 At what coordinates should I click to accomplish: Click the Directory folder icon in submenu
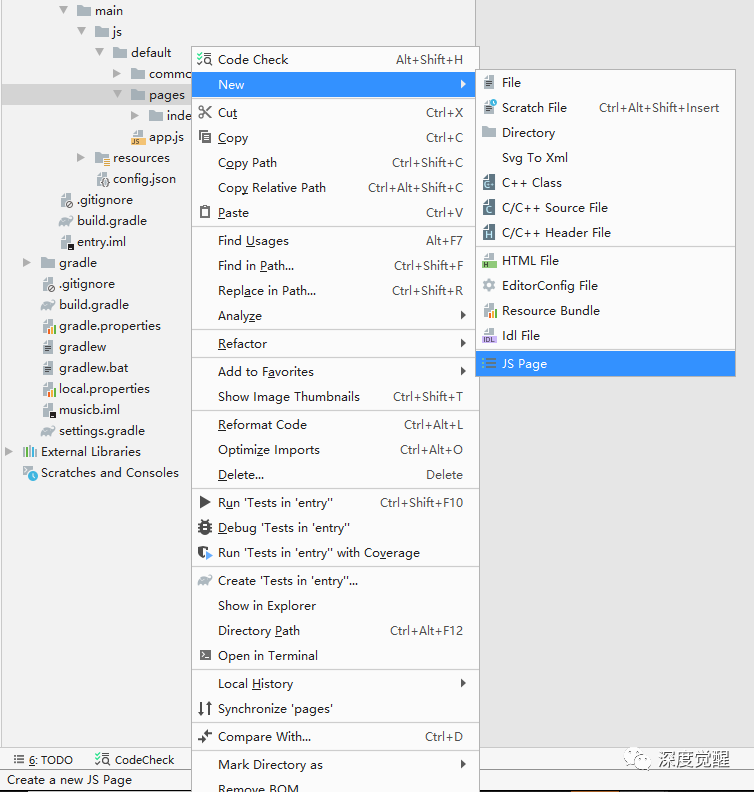(x=489, y=132)
